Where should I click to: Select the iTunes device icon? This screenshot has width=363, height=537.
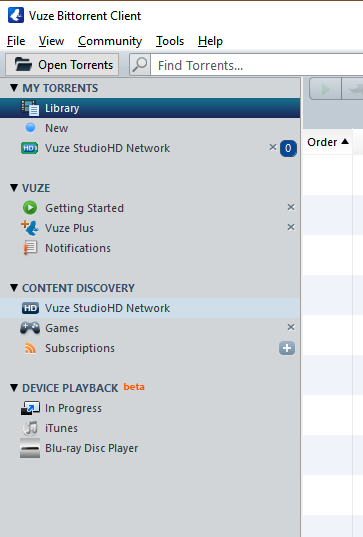[30, 428]
